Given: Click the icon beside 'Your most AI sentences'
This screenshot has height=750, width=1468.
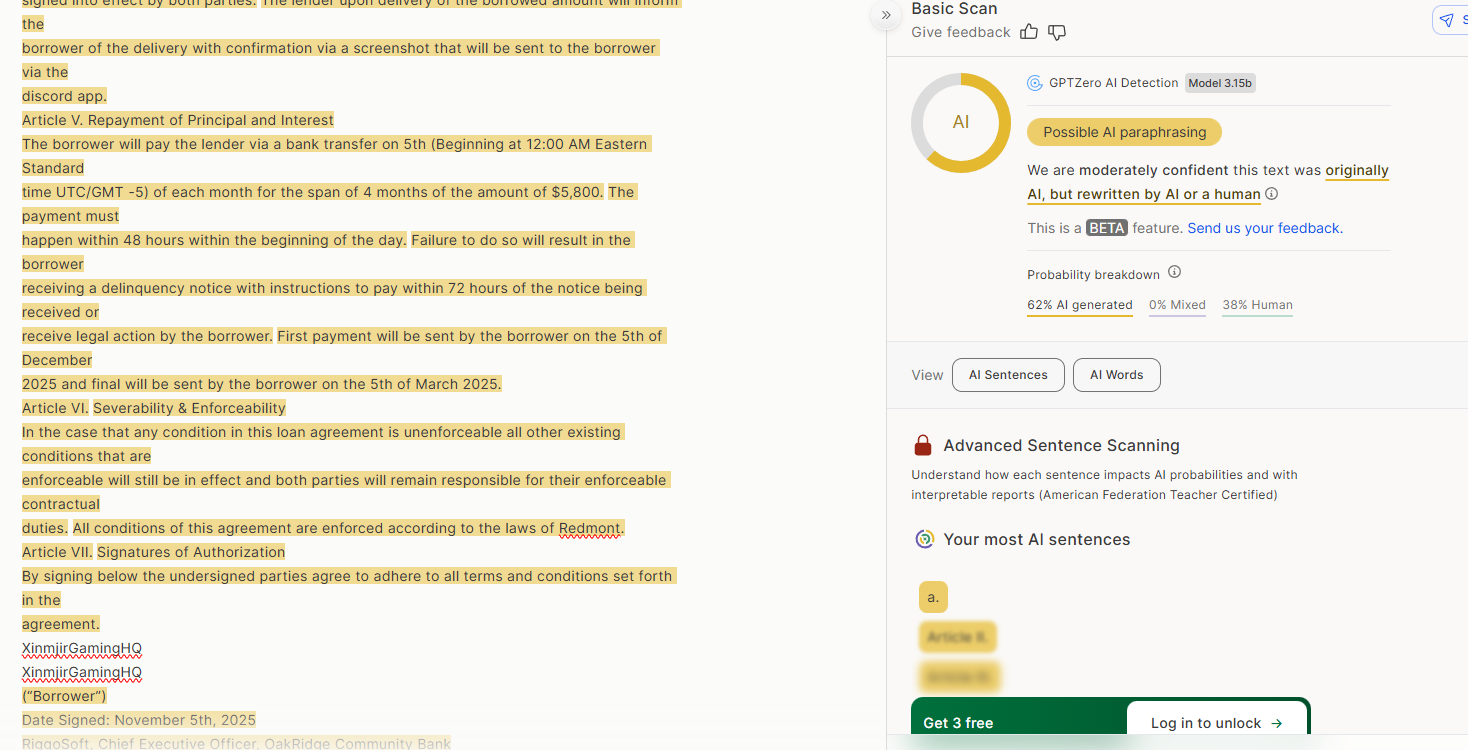Looking at the screenshot, I should pos(925,539).
